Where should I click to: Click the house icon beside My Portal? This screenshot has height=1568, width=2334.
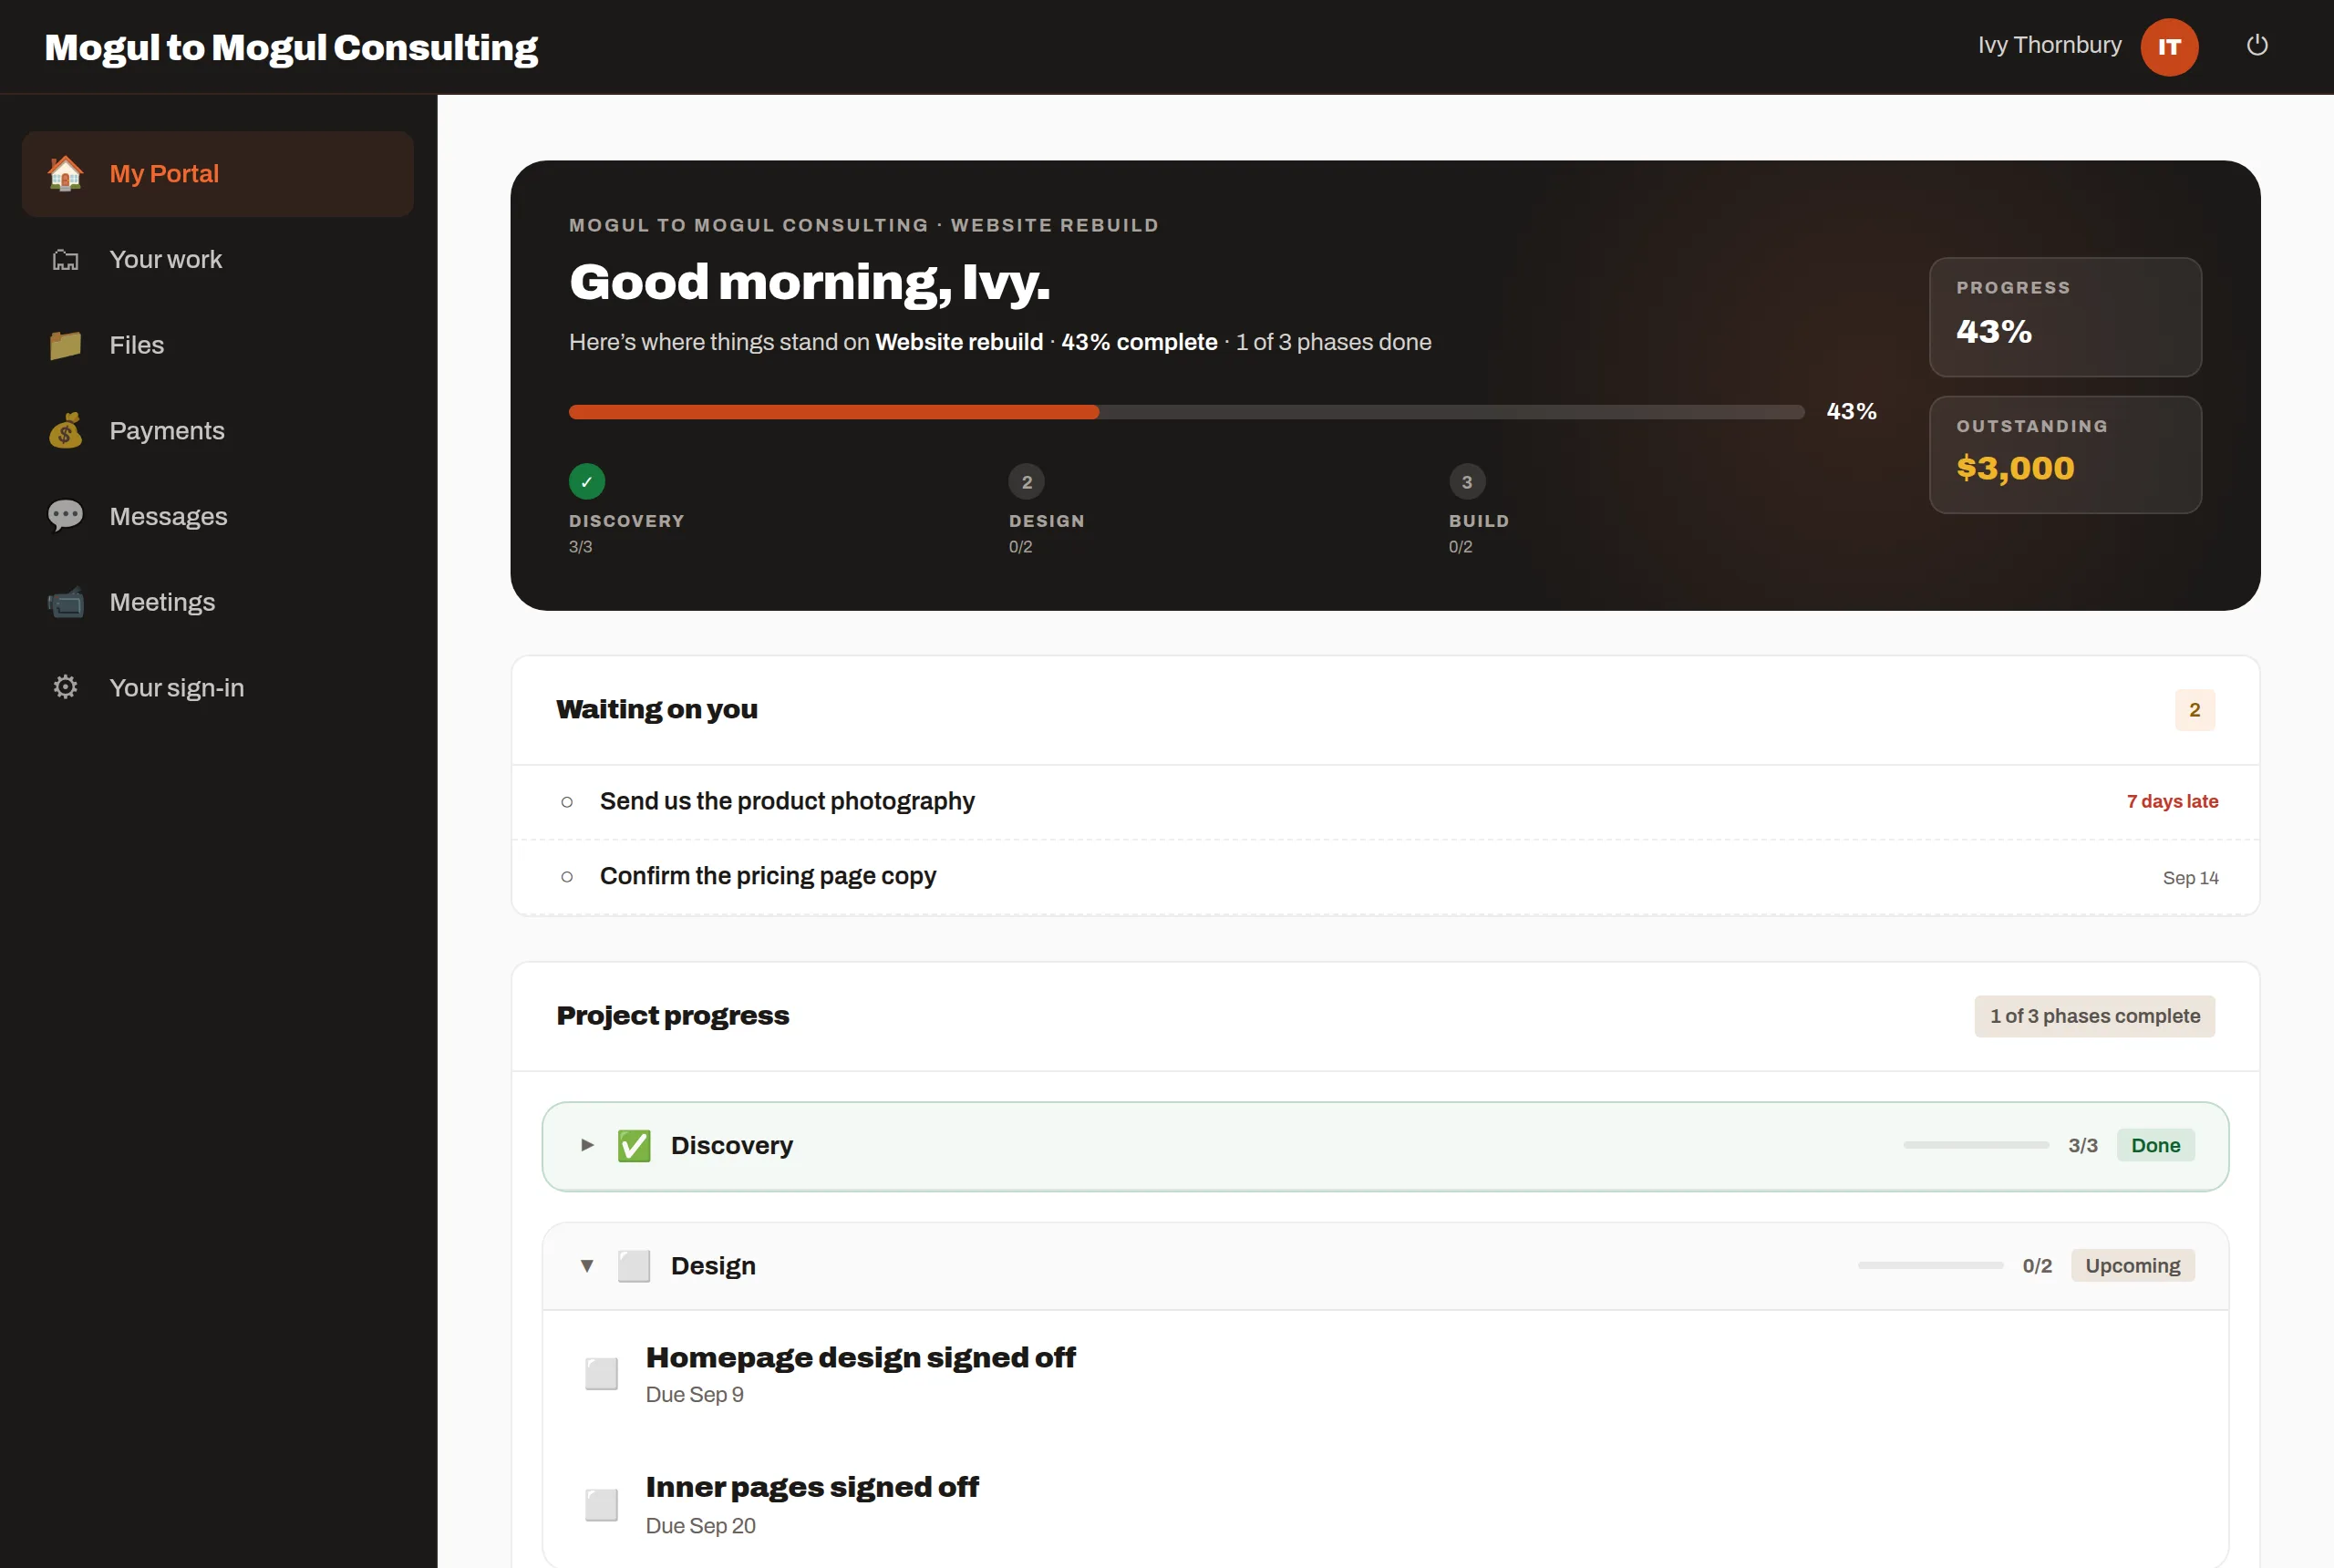pyautogui.click(x=65, y=173)
